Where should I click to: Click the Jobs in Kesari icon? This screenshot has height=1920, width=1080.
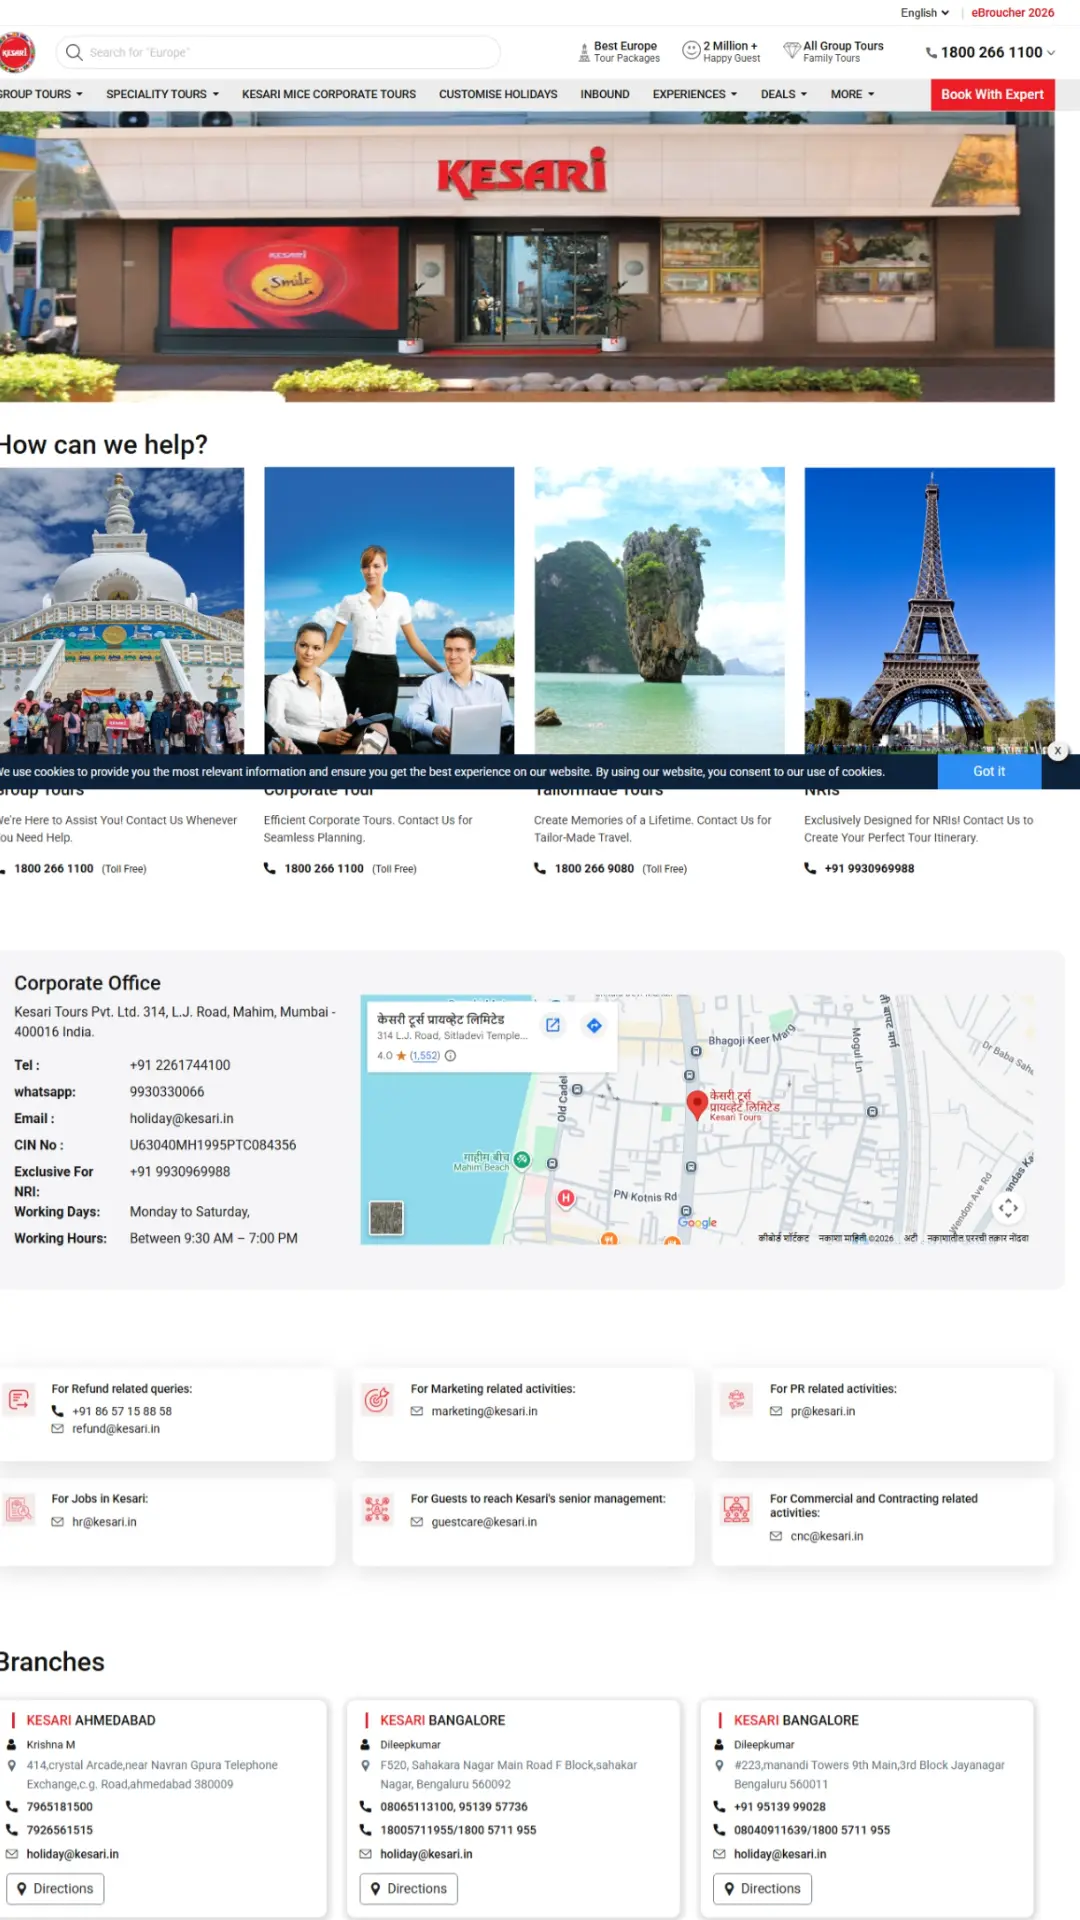[x=19, y=1509]
